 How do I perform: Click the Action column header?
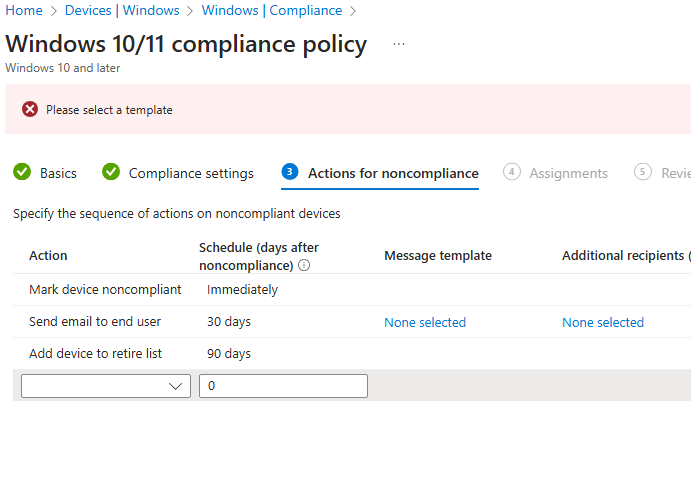(x=48, y=256)
